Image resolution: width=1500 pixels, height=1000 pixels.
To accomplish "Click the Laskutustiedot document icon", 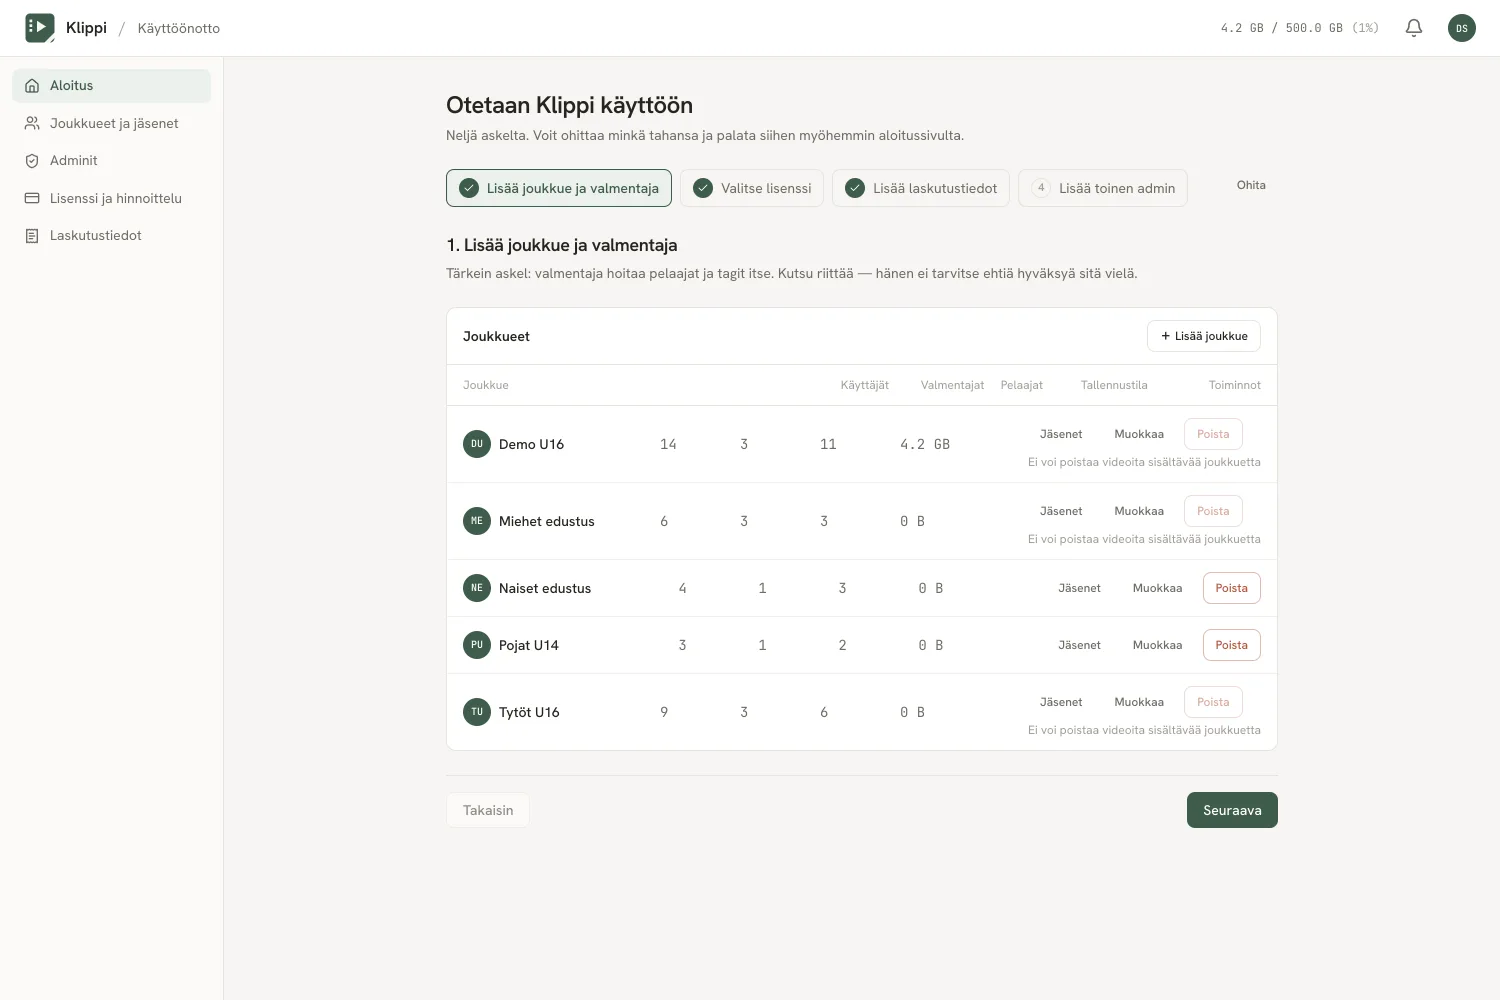I will (32, 236).
